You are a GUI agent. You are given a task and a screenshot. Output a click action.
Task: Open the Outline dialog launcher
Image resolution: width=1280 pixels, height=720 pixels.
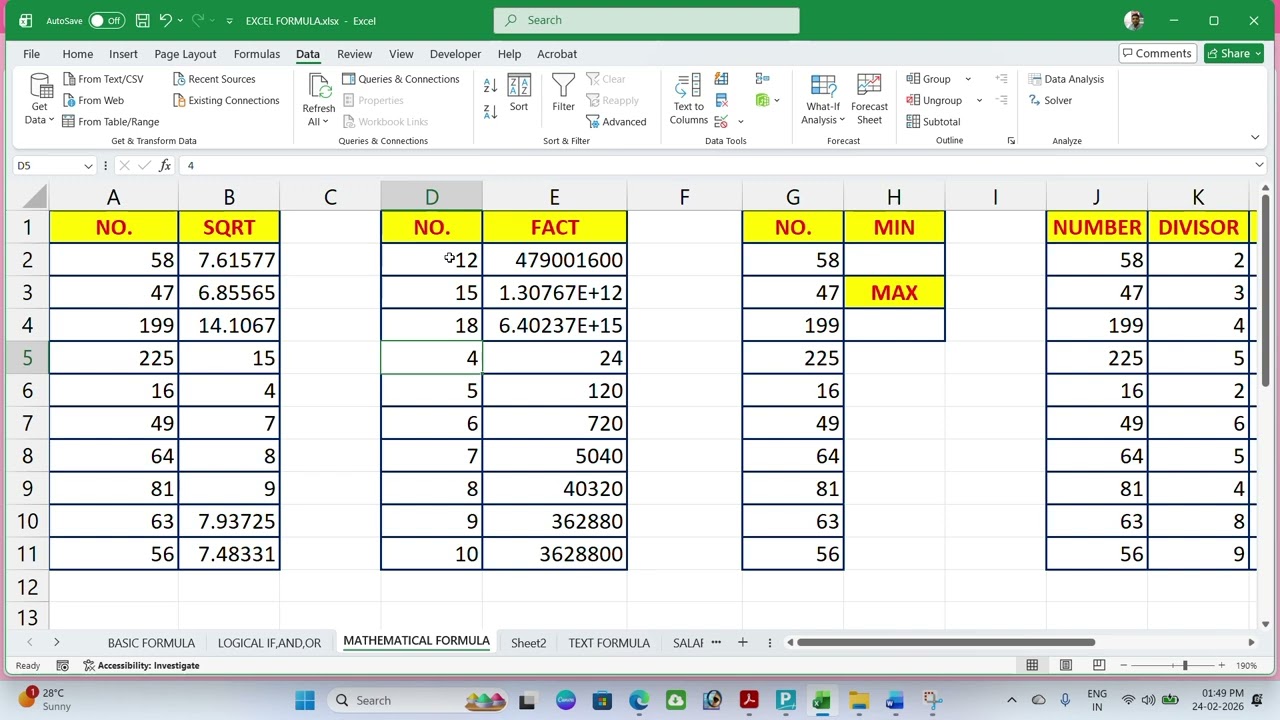1011,141
